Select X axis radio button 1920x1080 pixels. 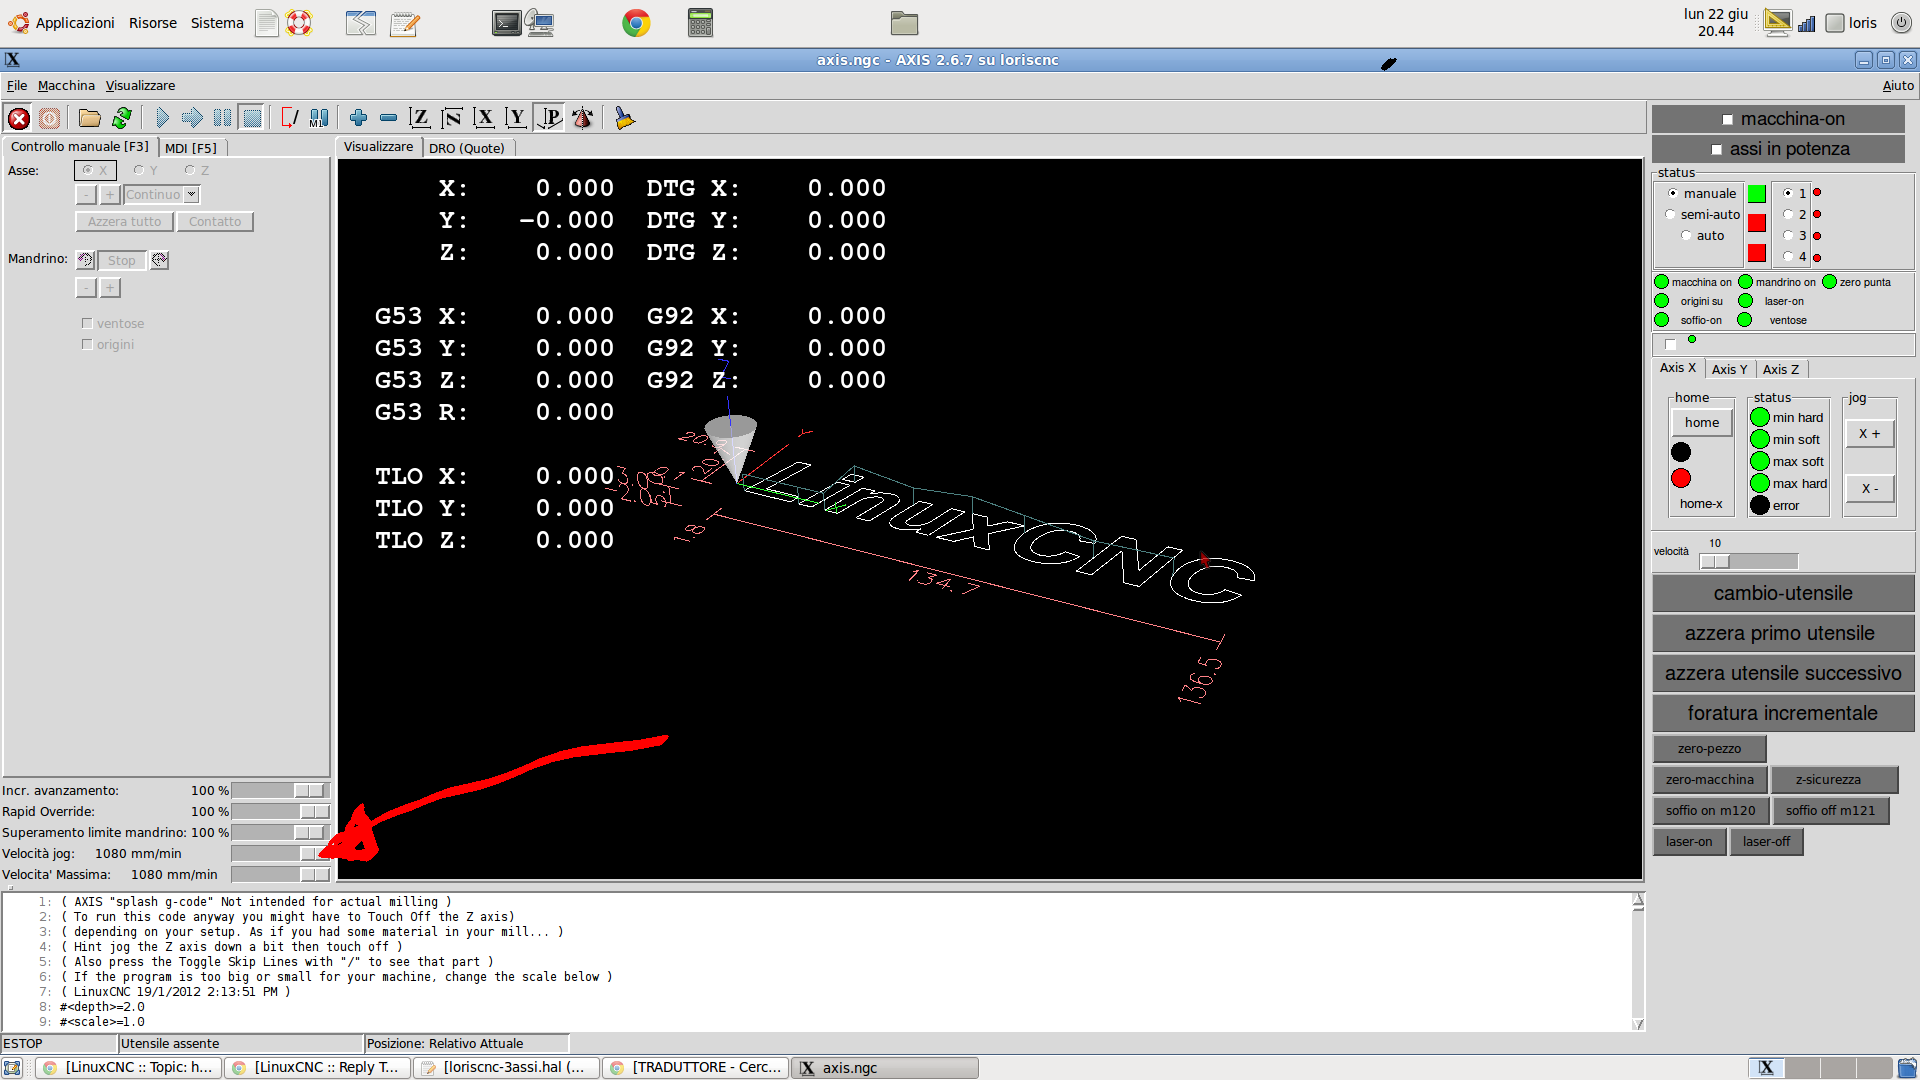pos(95,171)
